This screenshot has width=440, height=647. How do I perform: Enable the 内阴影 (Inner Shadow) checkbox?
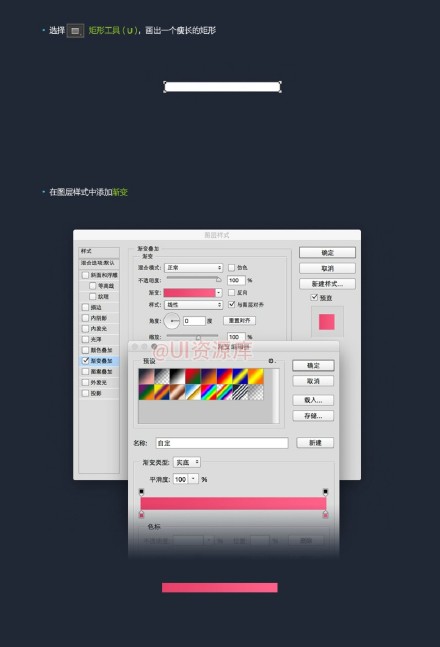[85, 318]
